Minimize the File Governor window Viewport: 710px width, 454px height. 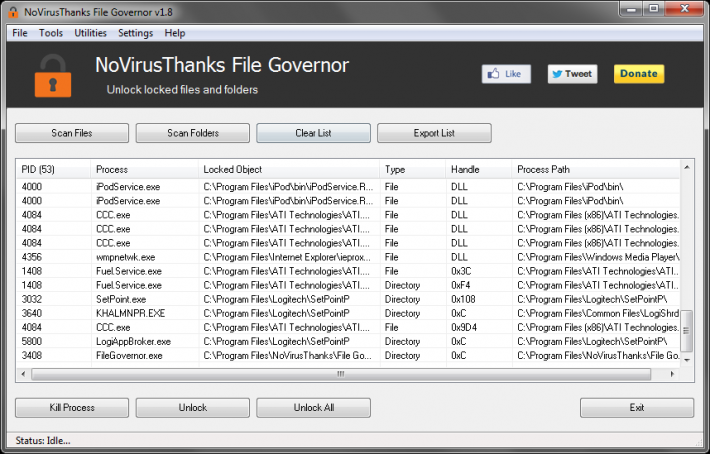[x=632, y=9]
